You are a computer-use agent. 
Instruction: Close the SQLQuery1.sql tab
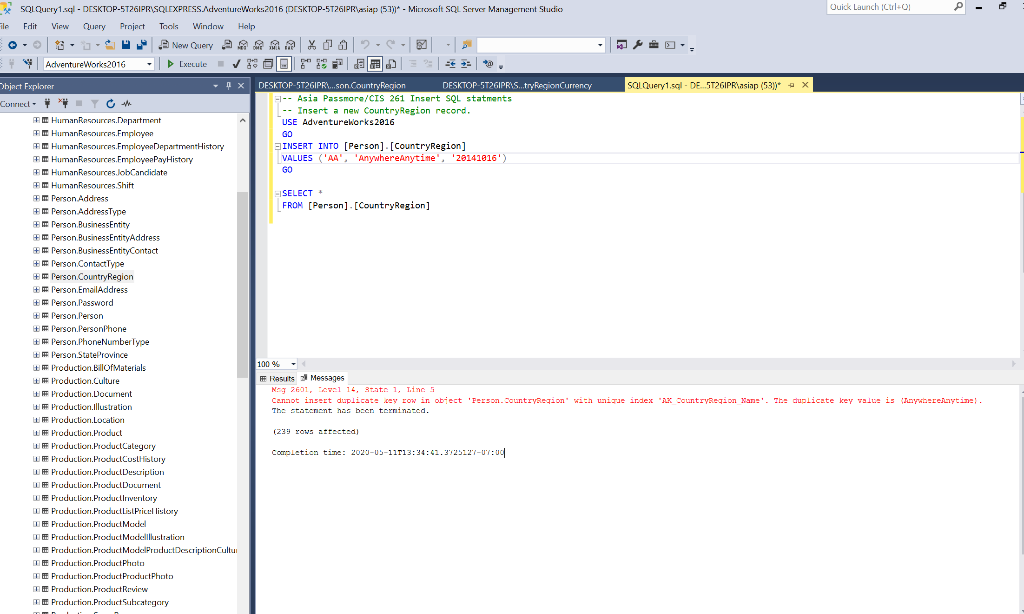805,85
